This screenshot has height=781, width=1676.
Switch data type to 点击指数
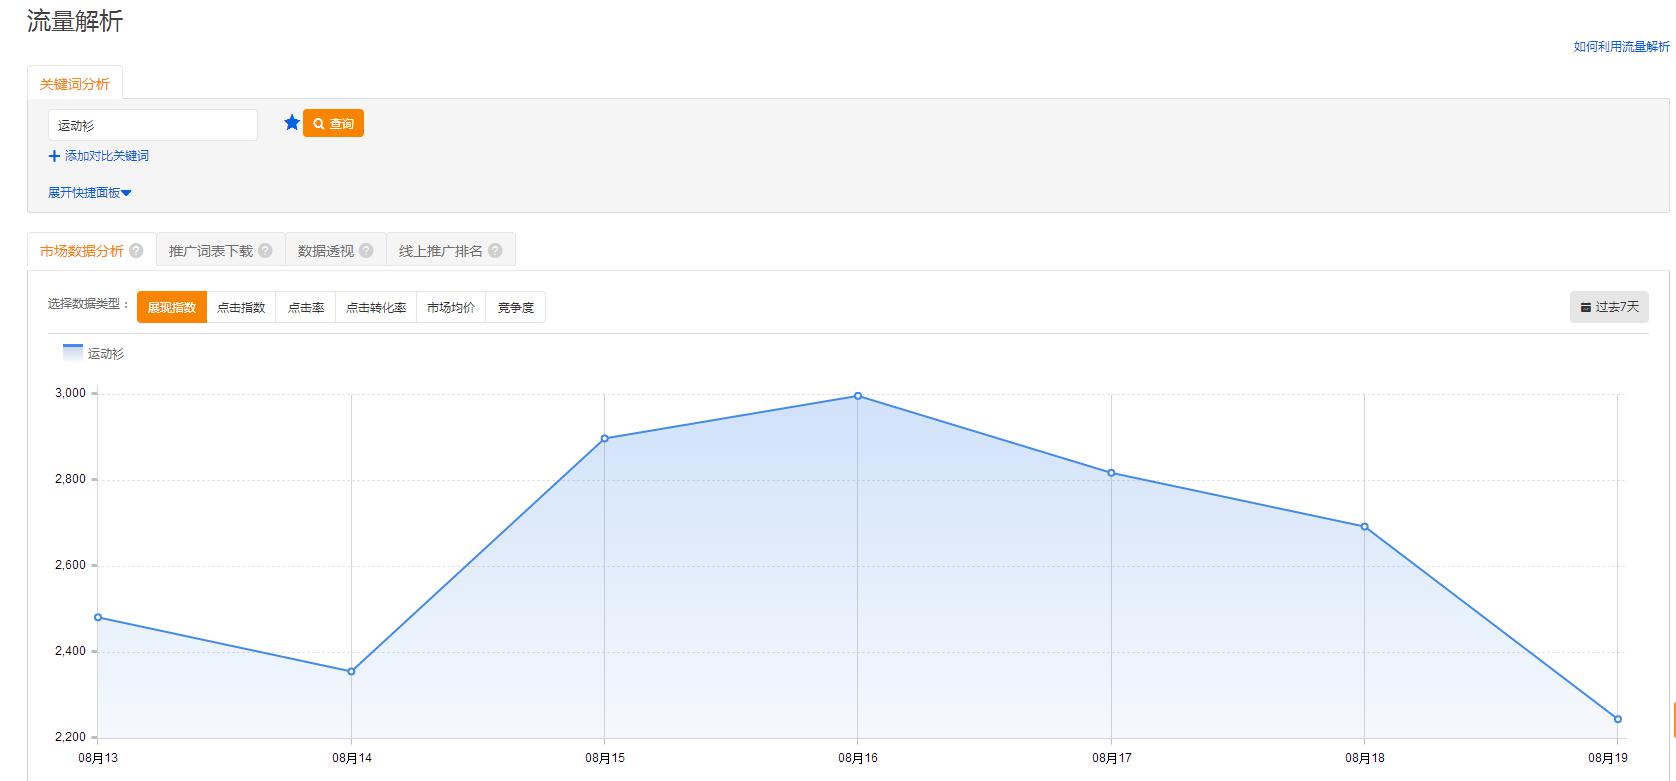tap(241, 308)
